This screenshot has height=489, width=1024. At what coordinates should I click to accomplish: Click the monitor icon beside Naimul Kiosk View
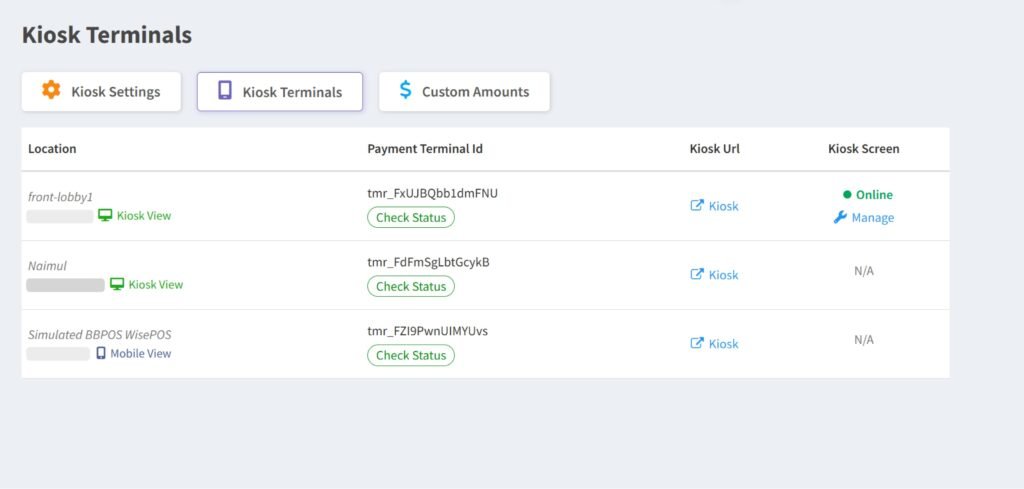click(x=117, y=284)
